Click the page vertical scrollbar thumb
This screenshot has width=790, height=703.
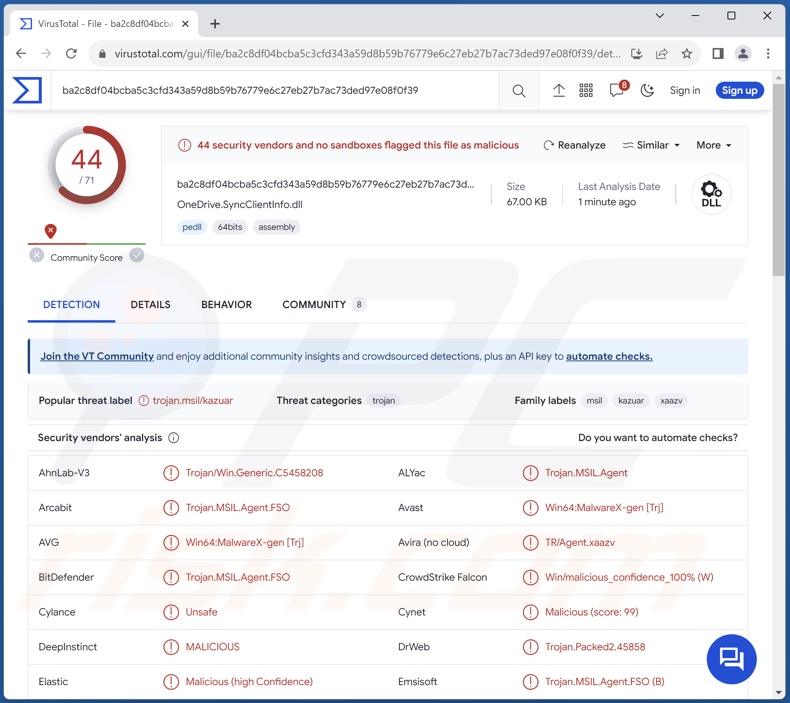779,180
